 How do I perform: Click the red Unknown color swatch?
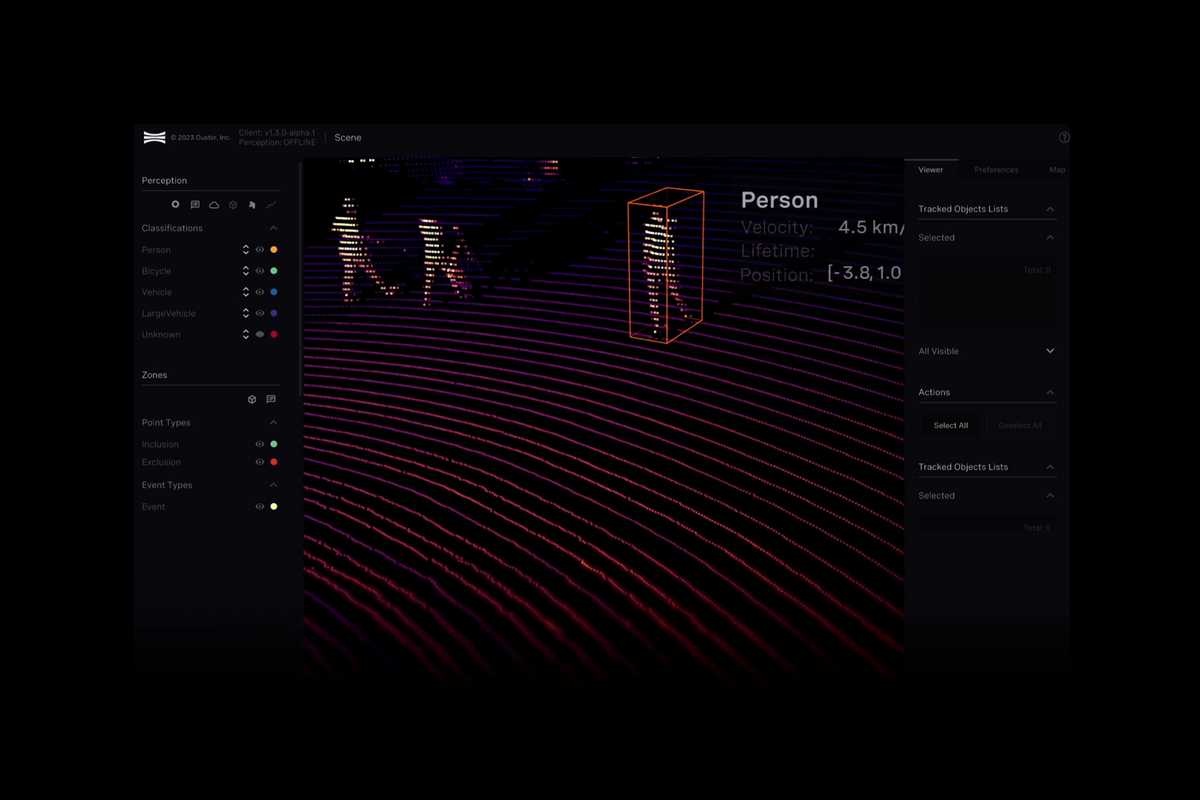click(x=274, y=334)
